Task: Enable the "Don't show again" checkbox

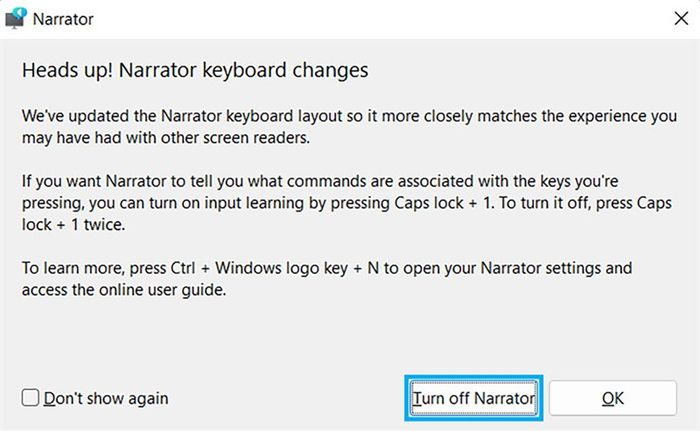Action: pos(31,398)
